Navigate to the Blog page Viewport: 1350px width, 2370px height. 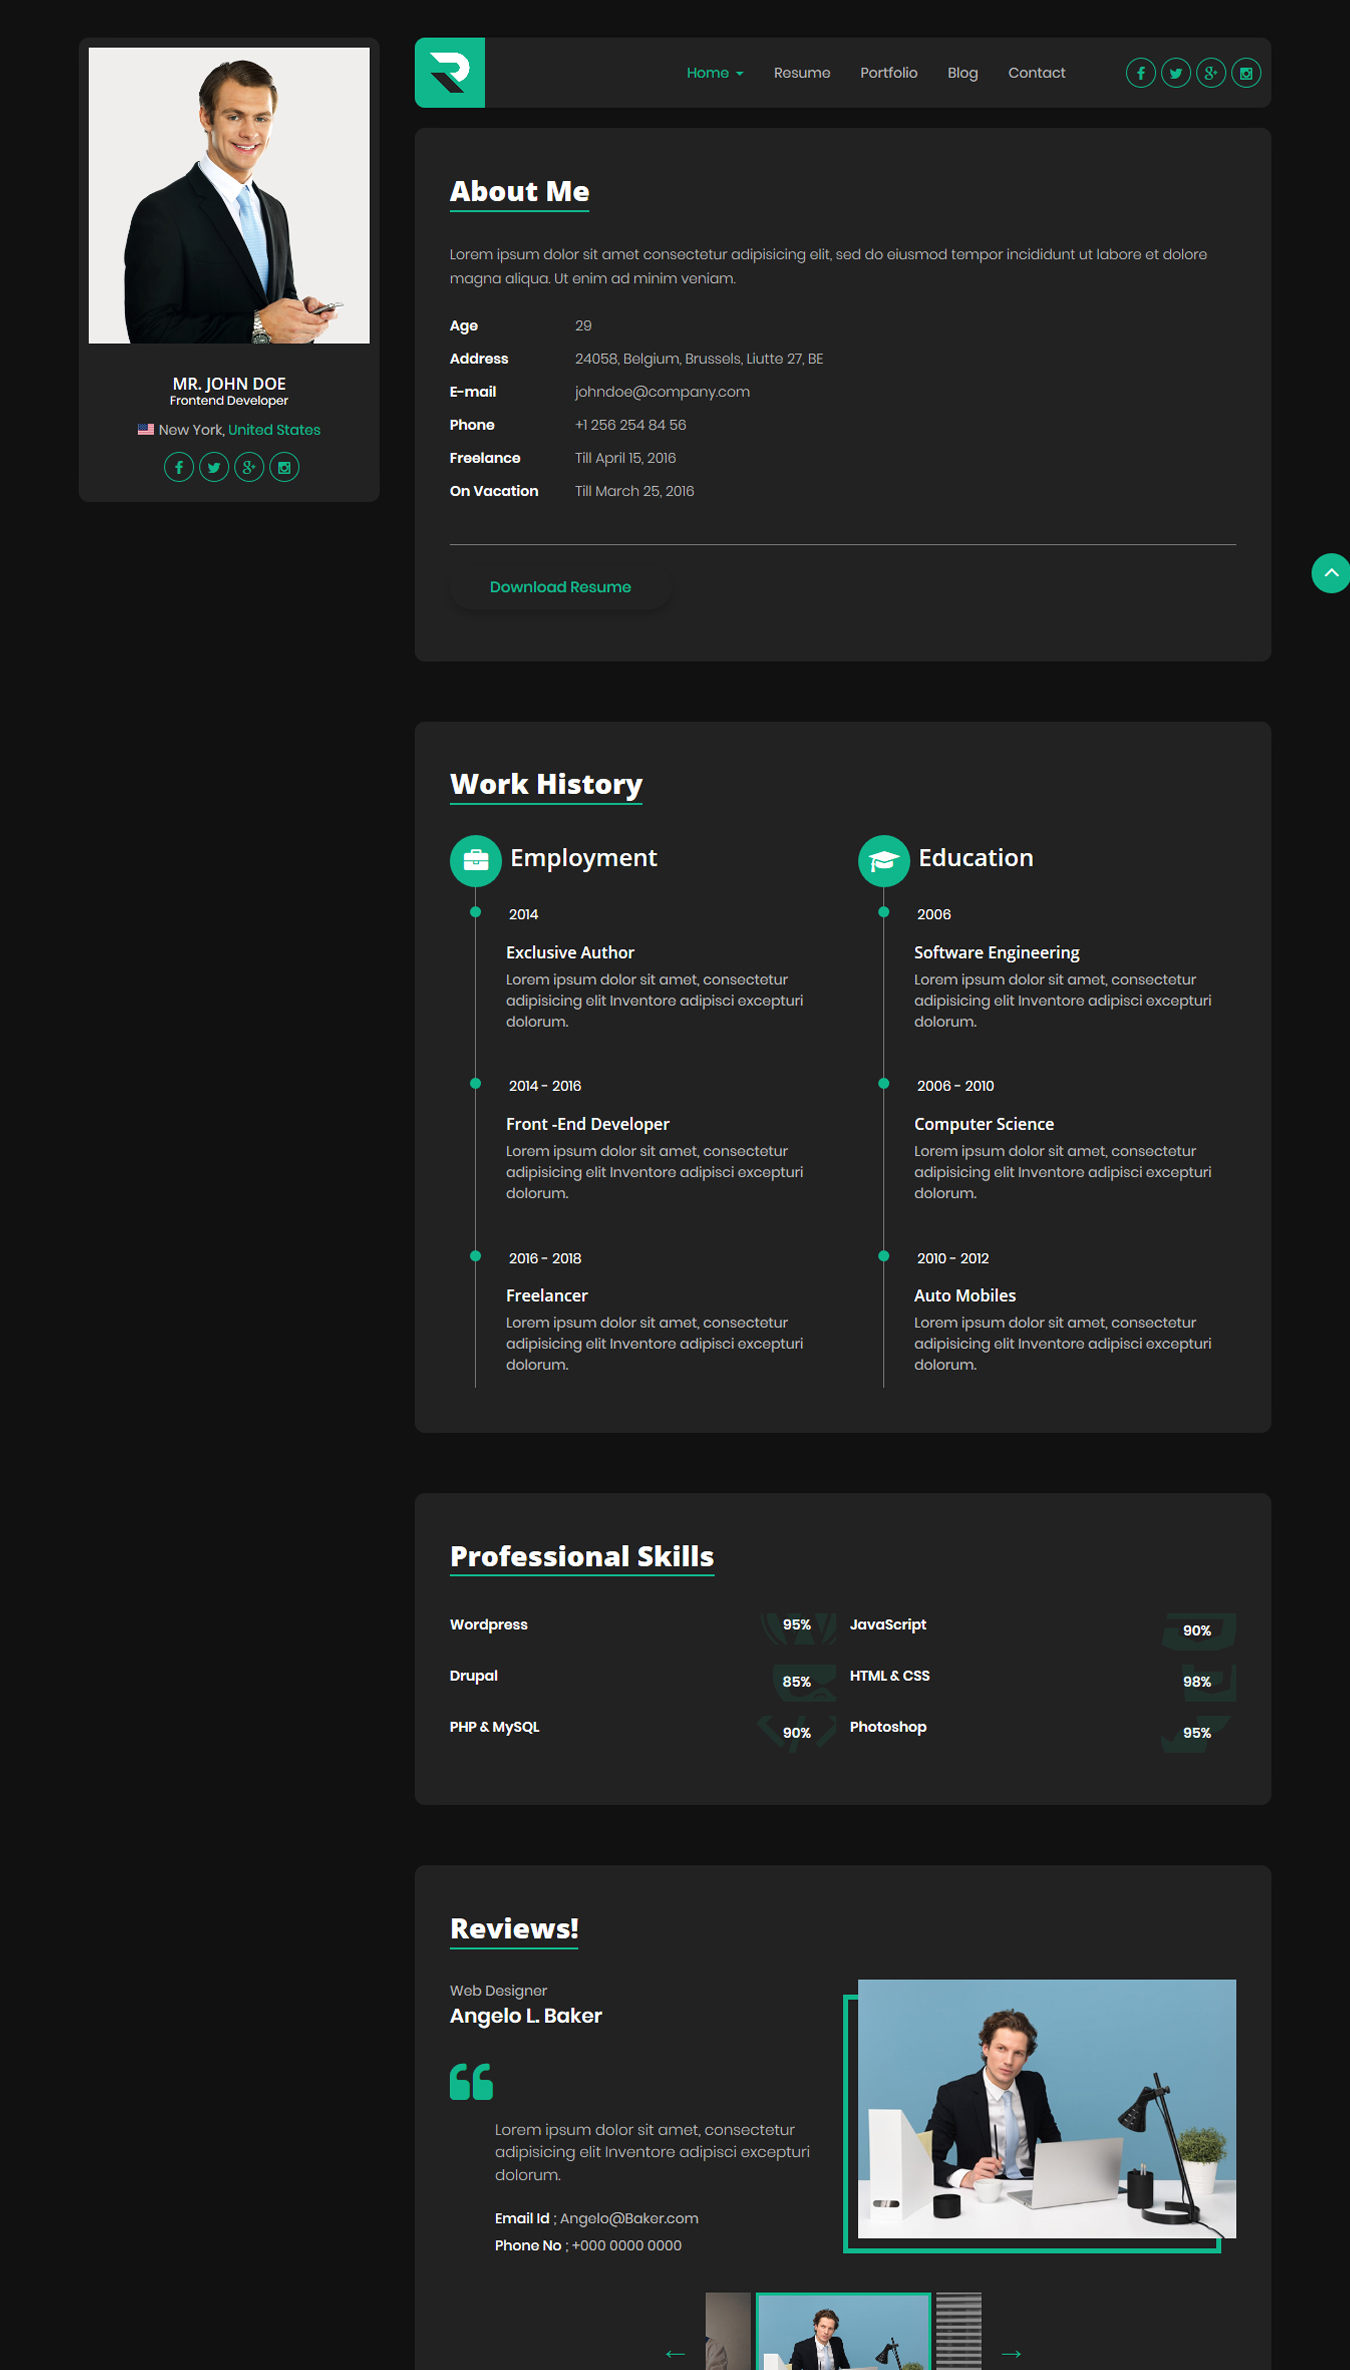pyautogui.click(x=962, y=73)
